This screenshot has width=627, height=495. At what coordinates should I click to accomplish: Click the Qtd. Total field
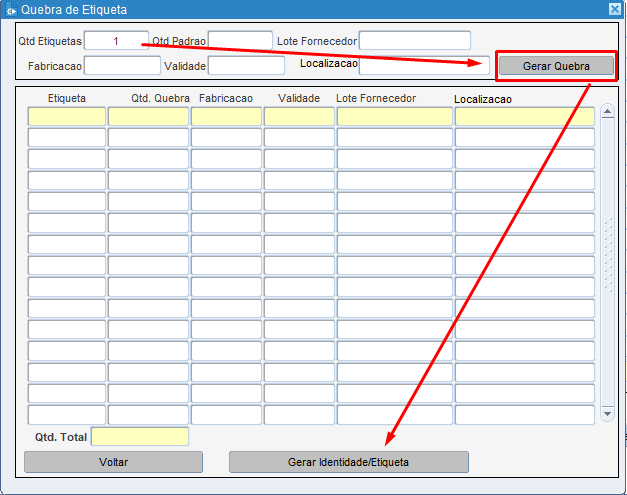pyautogui.click(x=139, y=437)
